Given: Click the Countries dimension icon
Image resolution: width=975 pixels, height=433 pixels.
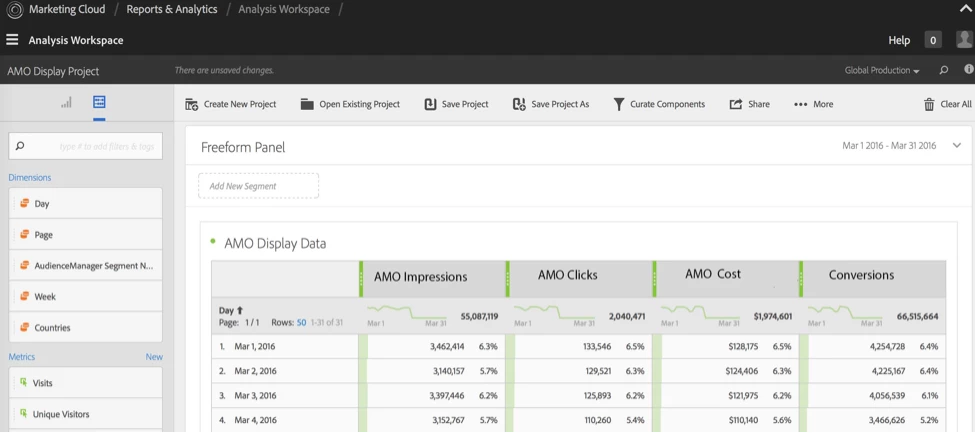Looking at the screenshot, I should (25, 327).
